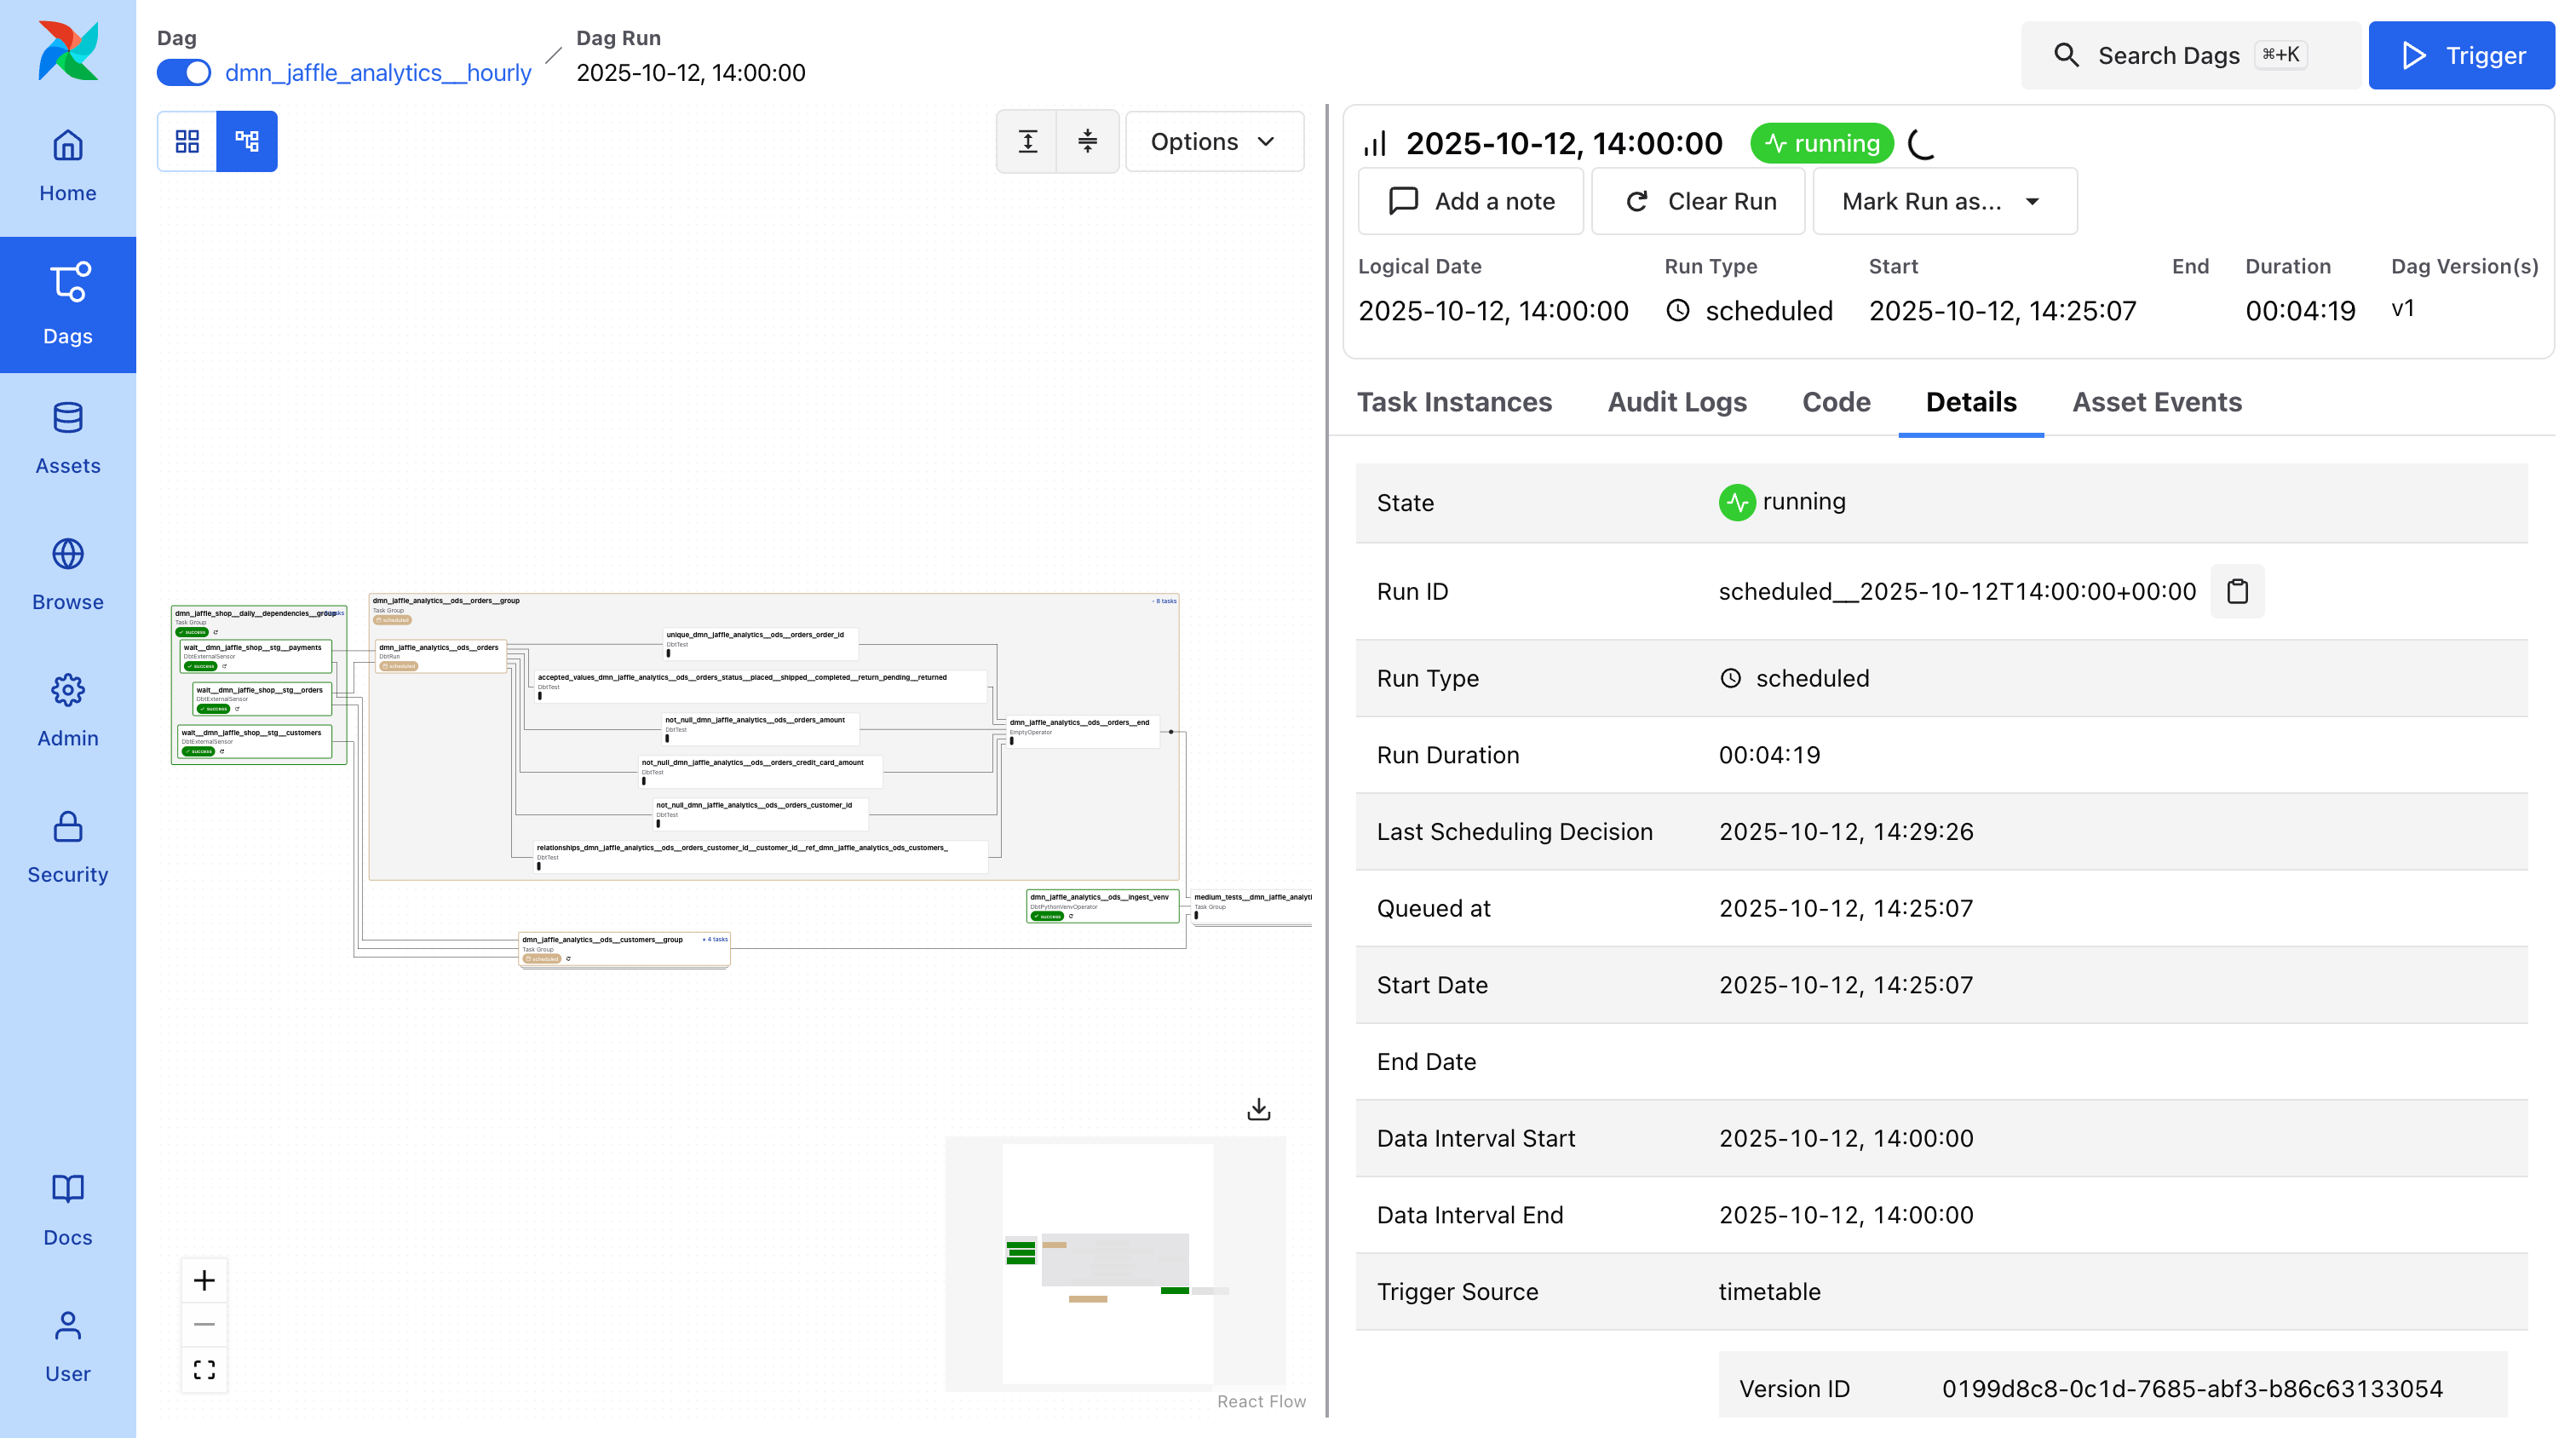Click the collapse all task groups icon
2576x1438 pixels.
click(1087, 141)
